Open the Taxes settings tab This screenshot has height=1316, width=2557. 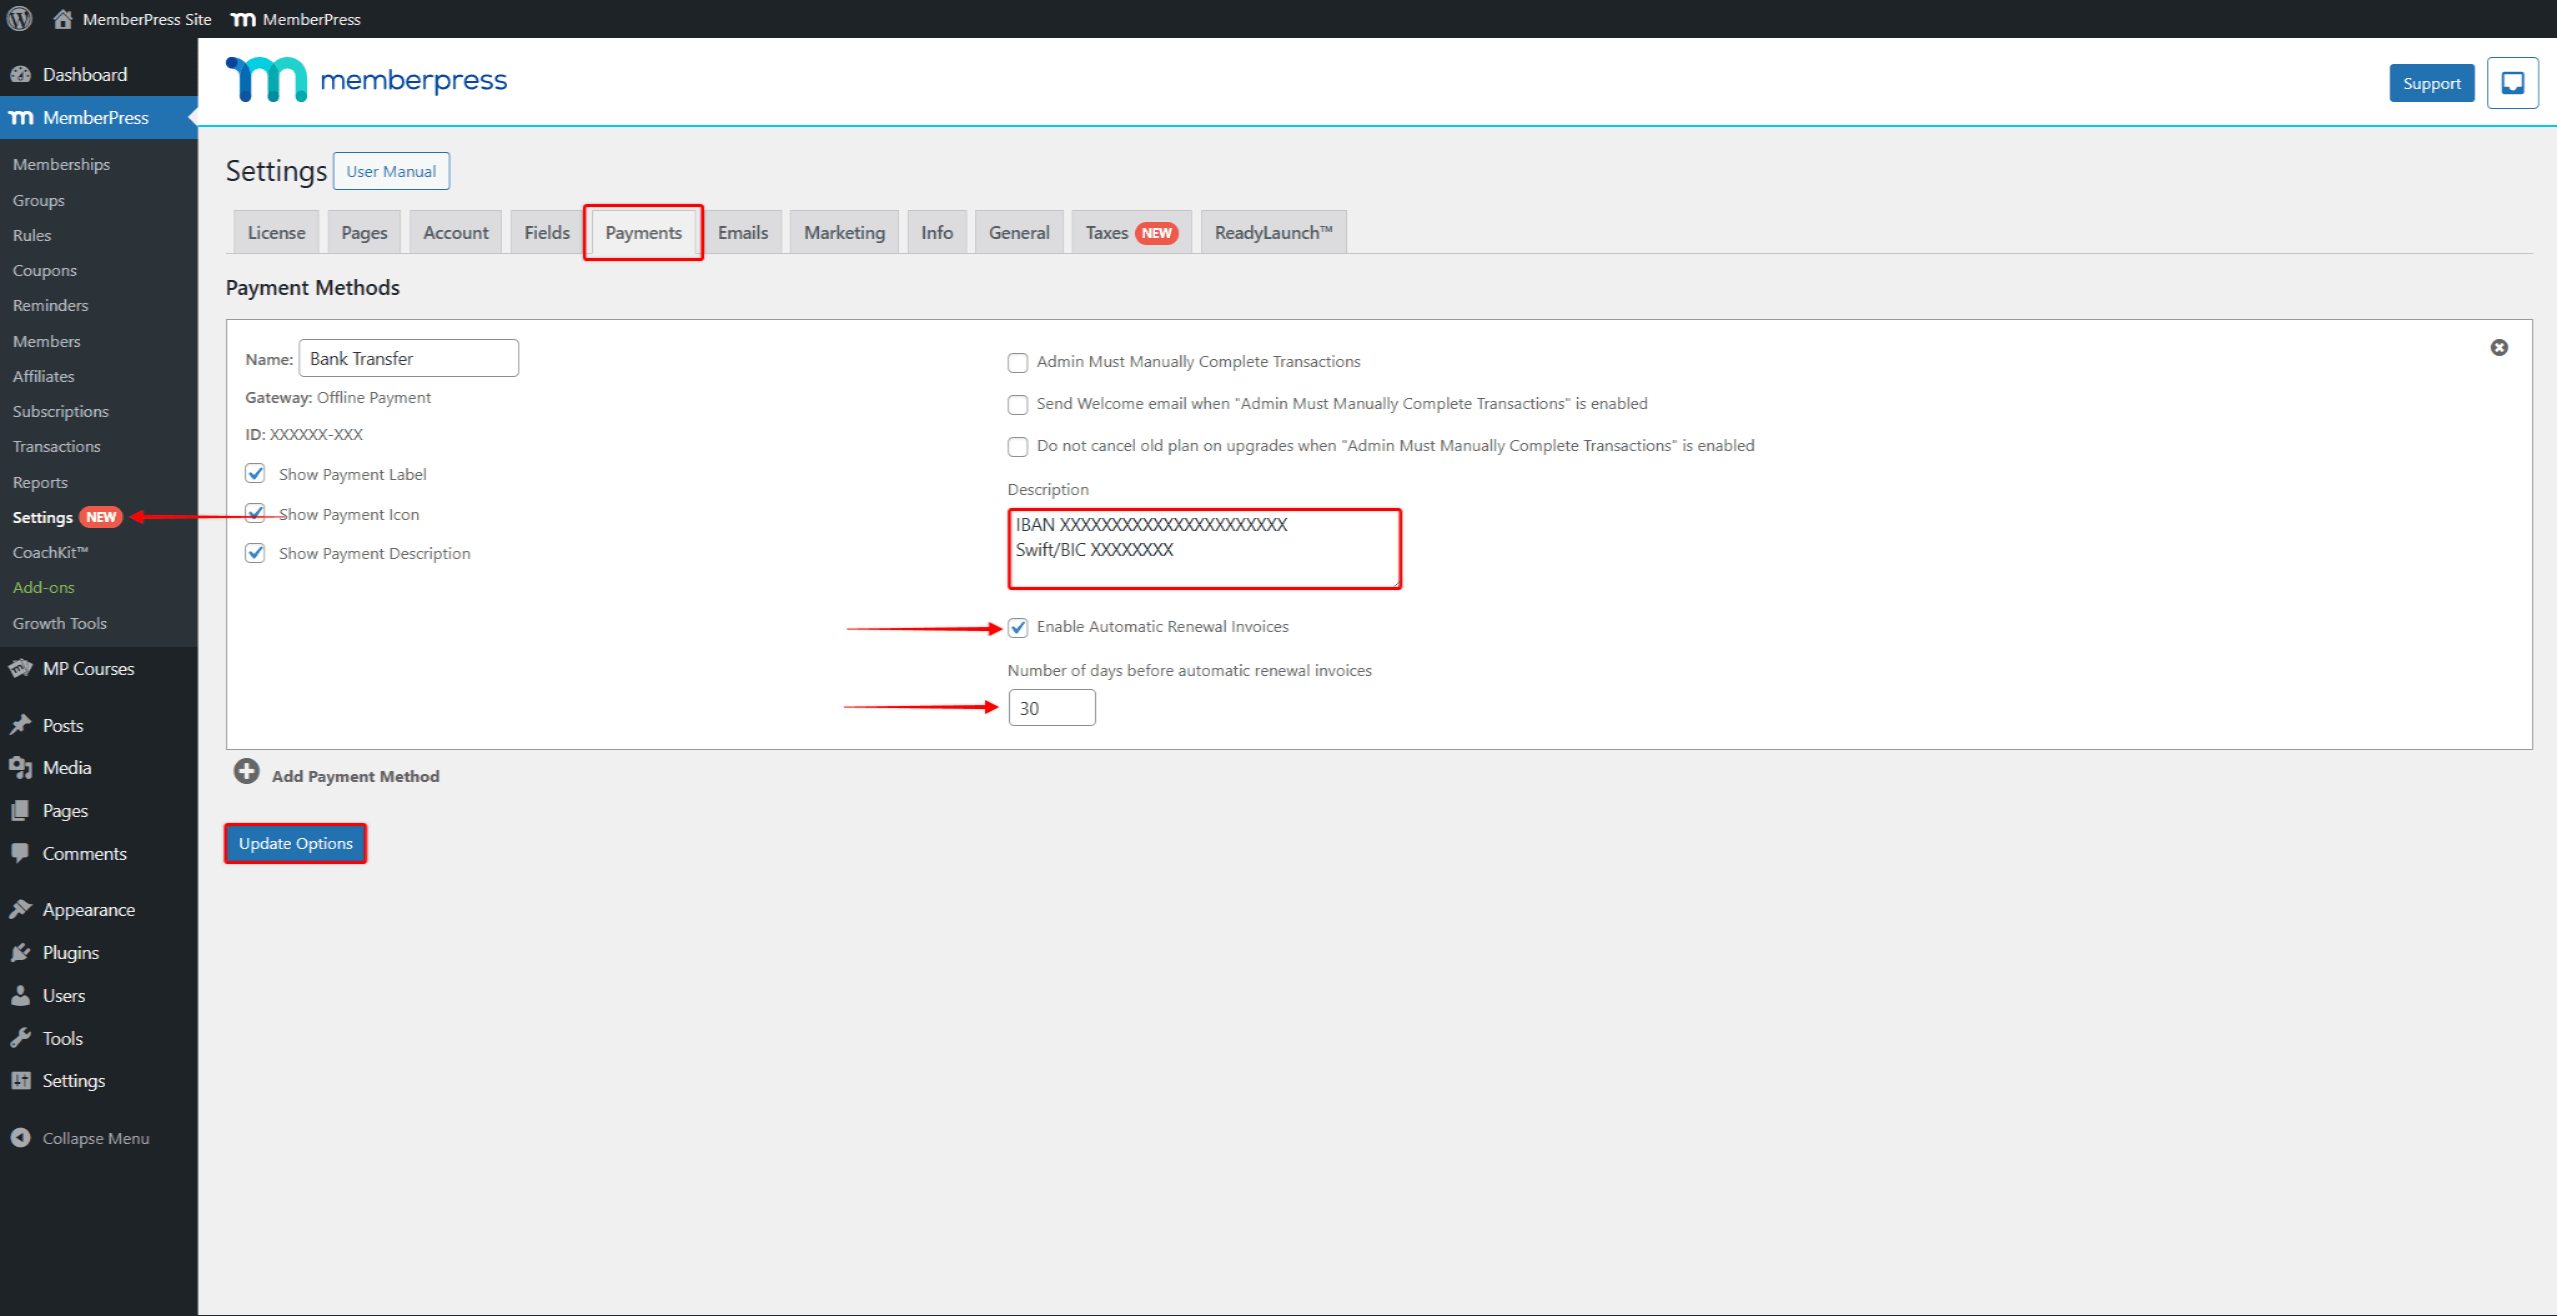pyautogui.click(x=1130, y=232)
